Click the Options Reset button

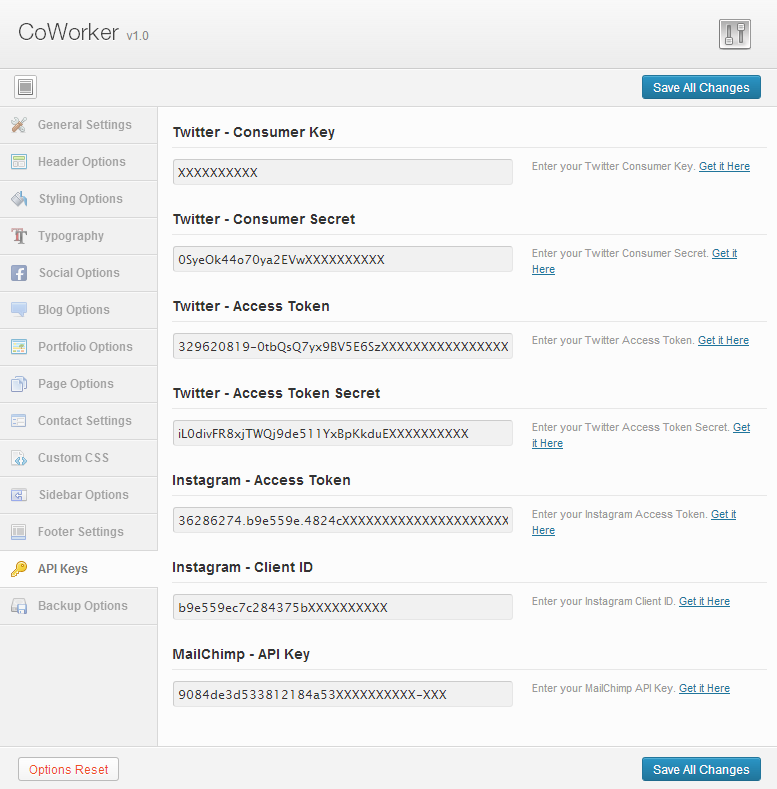[68, 769]
